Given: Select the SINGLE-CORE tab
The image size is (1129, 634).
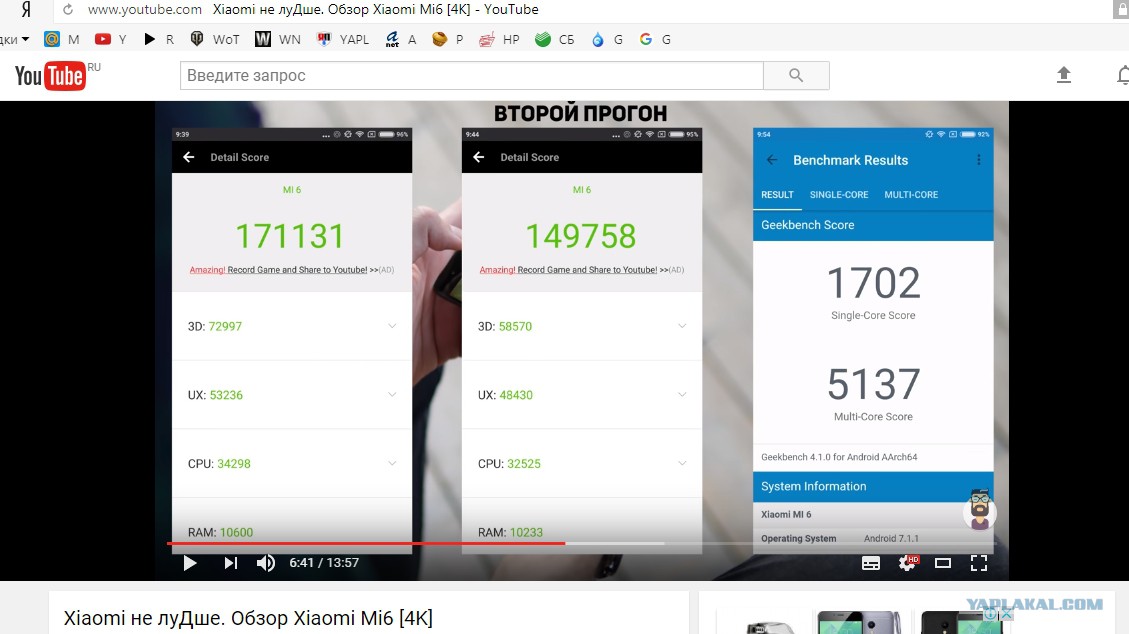Looking at the screenshot, I should pyautogui.click(x=839, y=194).
